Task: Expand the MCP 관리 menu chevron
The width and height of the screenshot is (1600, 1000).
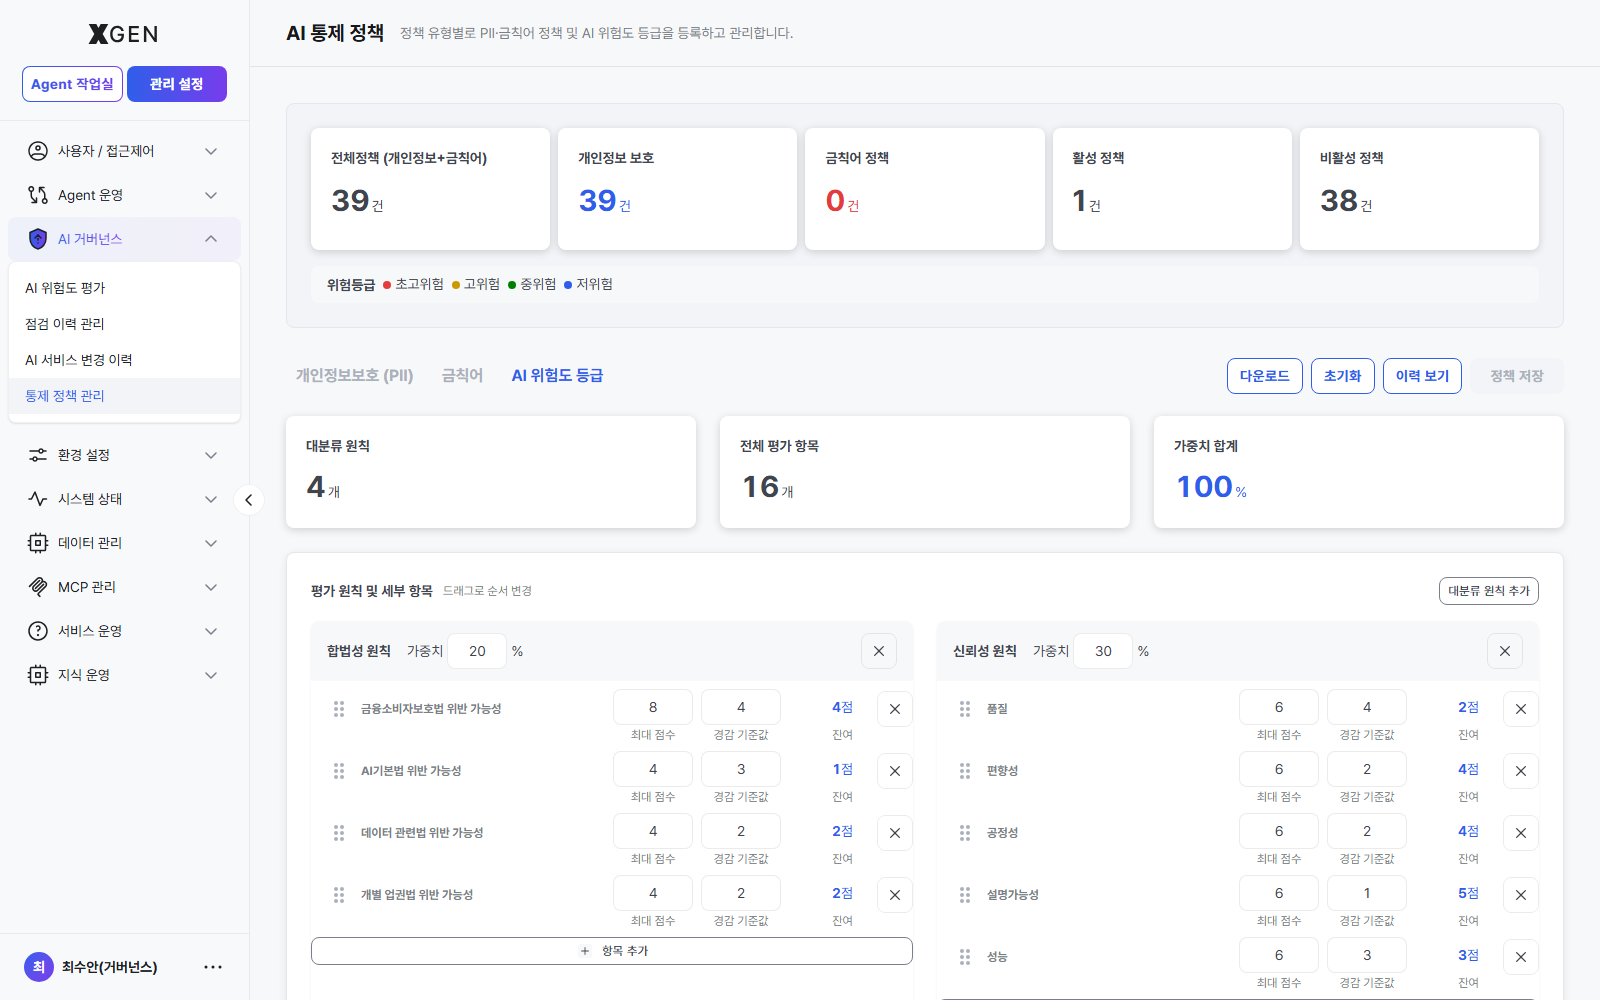Action: tap(211, 587)
